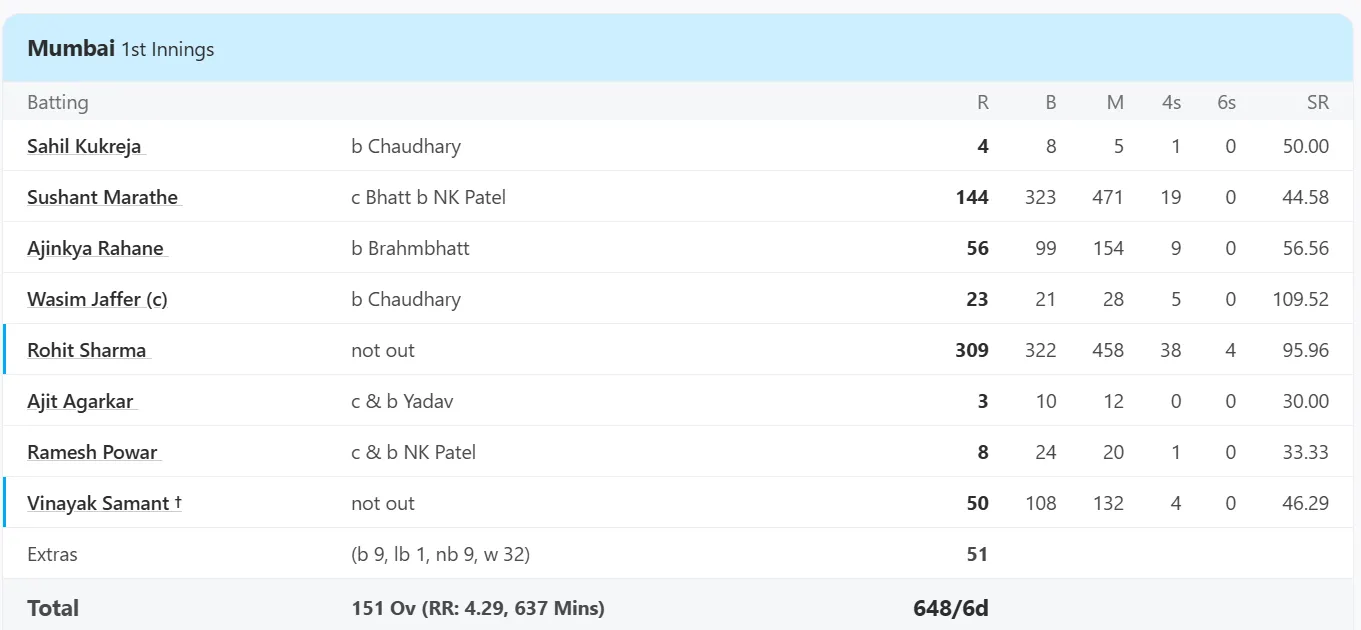Open Sushant Marathe player profile

tap(103, 197)
